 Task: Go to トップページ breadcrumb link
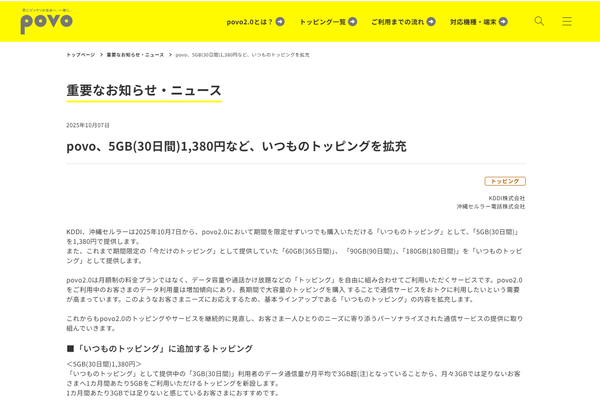[81, 55]
